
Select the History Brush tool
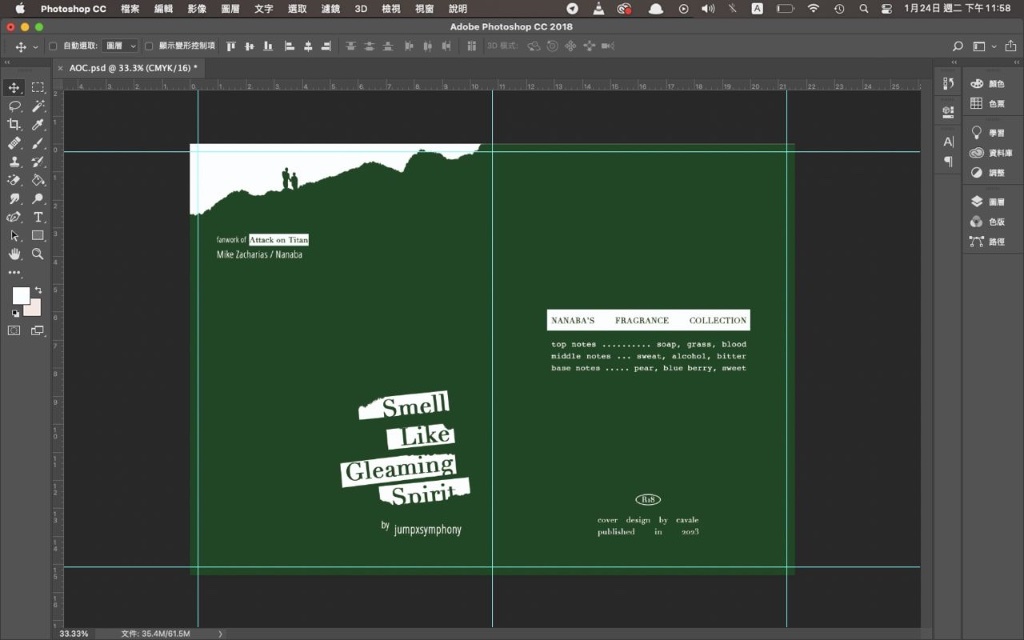pos(38,161)
